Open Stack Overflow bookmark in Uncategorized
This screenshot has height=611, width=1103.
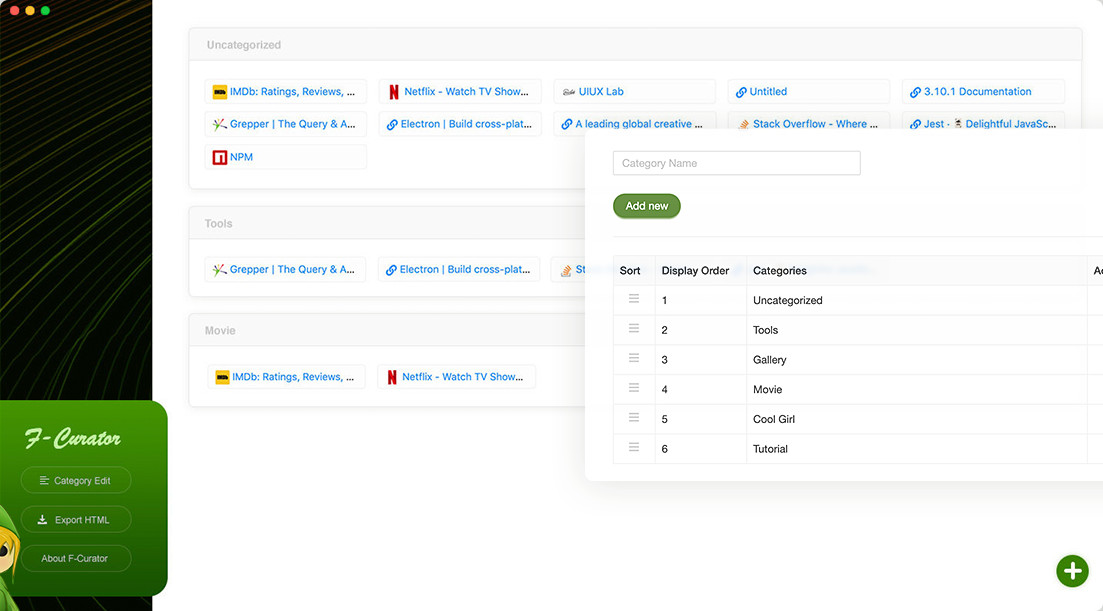click(x=809, y=121)
